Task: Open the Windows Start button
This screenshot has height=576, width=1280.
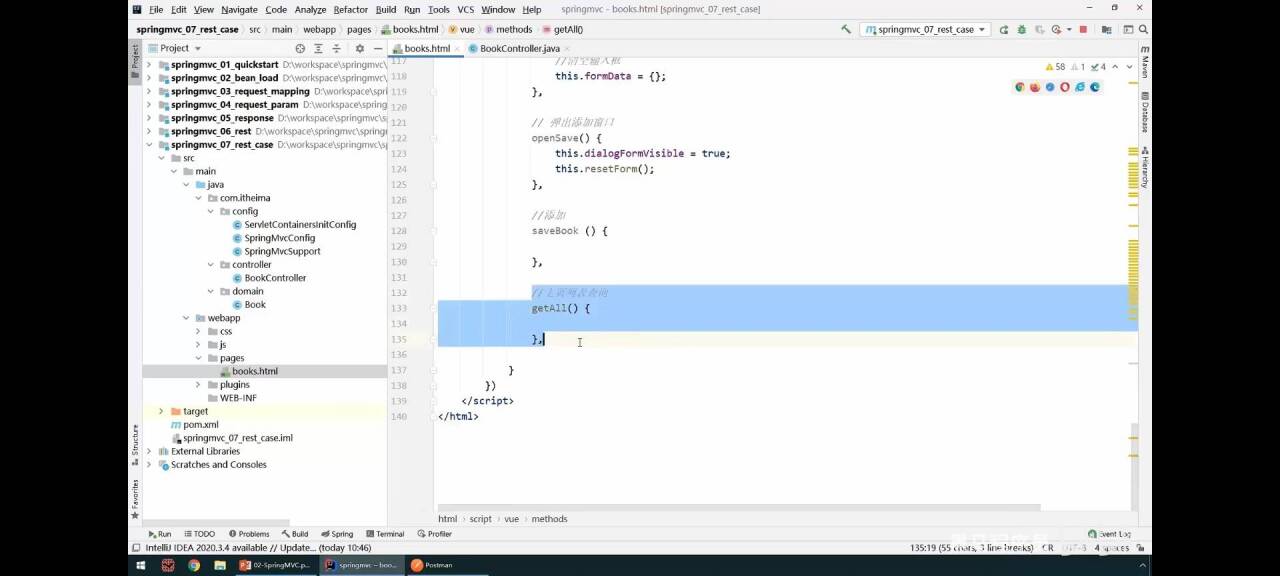Action: click(x=140, y=565)
